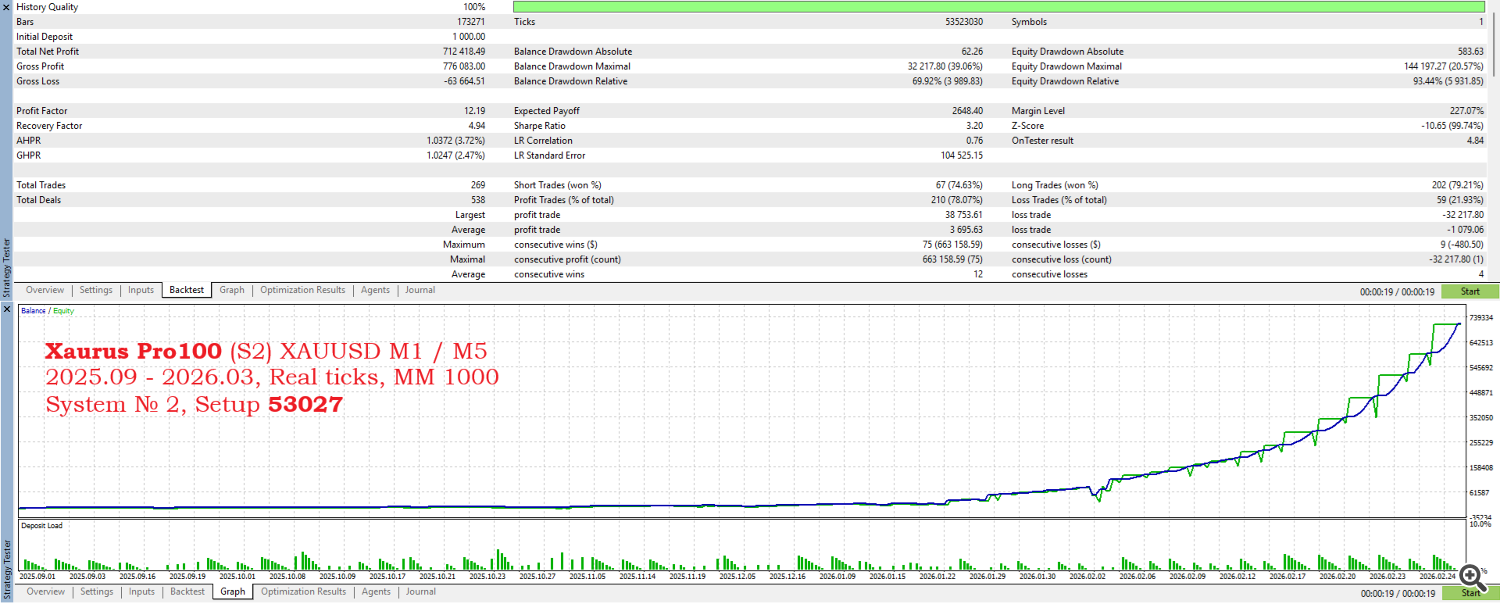Select the LR Standard Error value 104 525.15

961,156
